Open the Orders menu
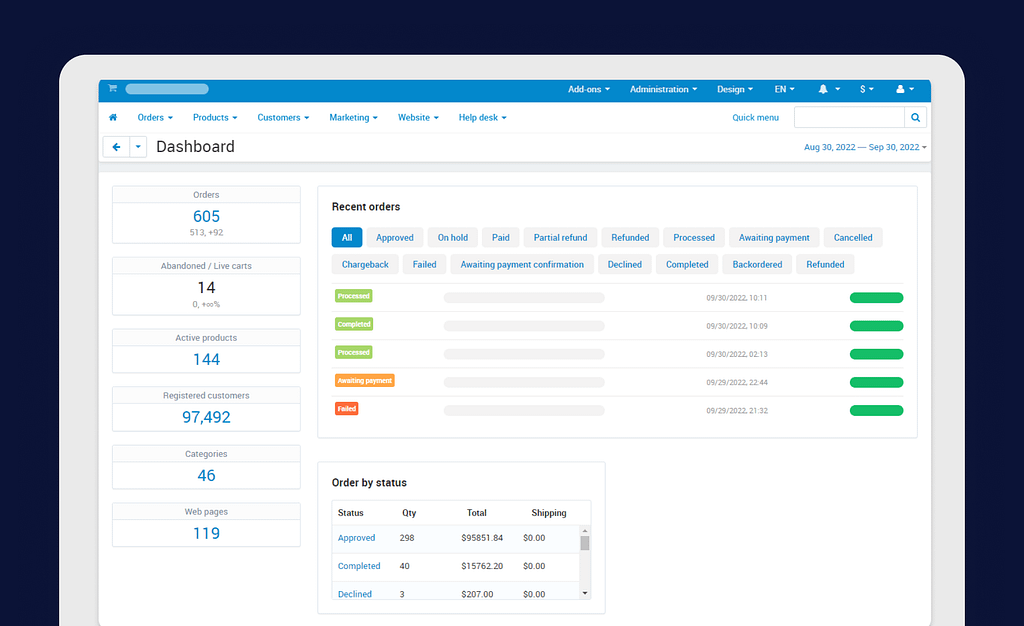 [x=155, y=118]
